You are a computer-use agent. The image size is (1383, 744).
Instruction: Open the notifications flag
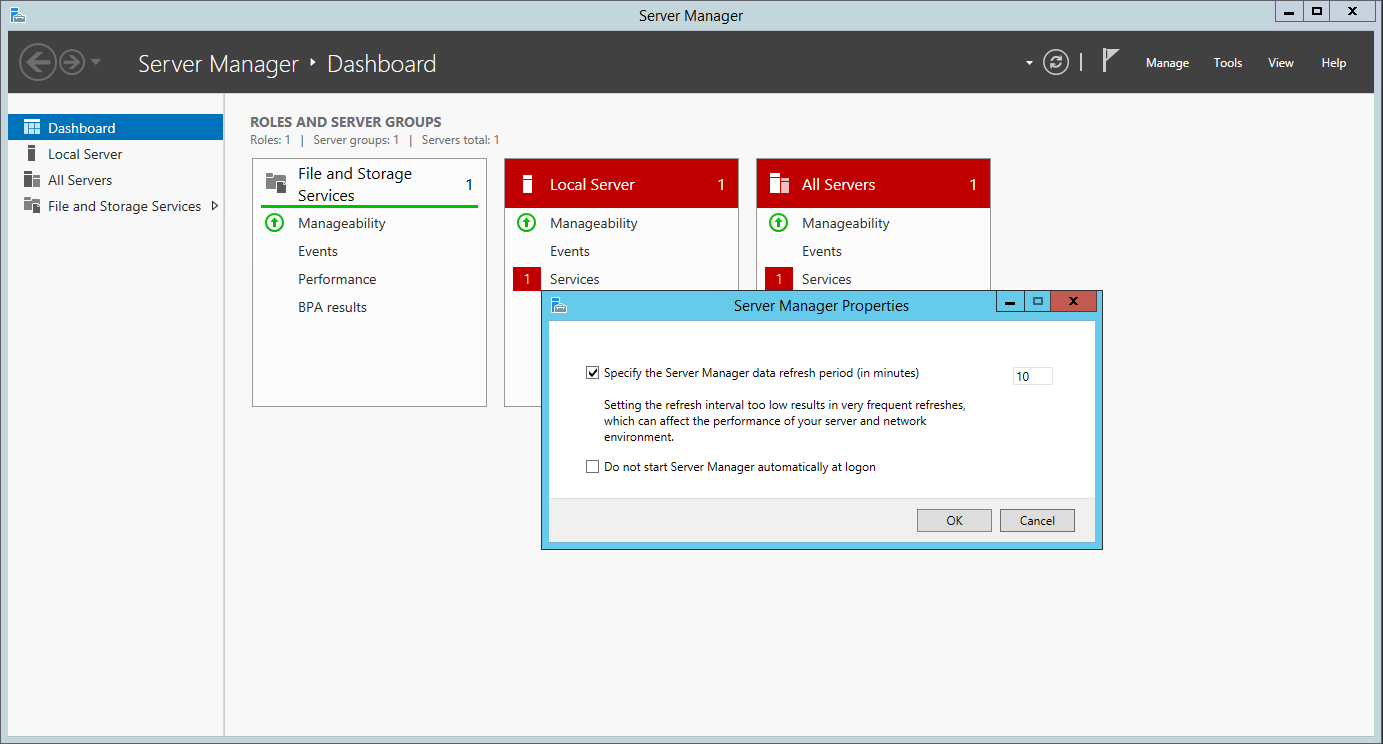pos(1110,61)
